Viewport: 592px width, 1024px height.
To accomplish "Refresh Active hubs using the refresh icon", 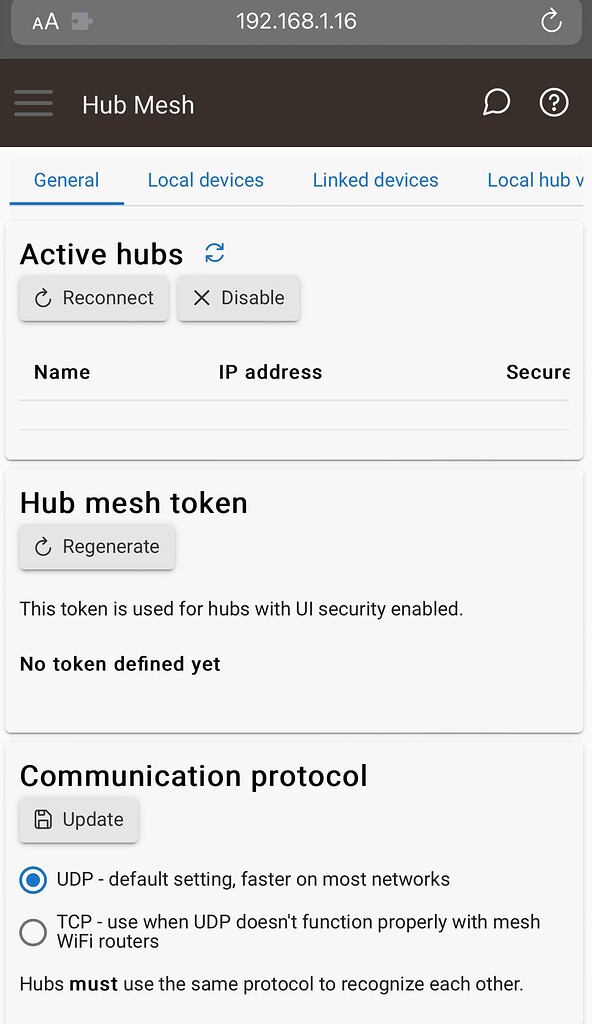I will [214, 253].
